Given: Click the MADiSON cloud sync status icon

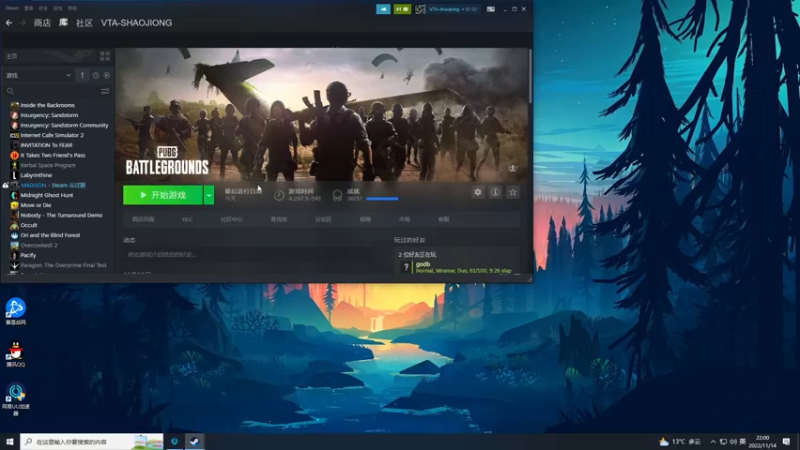Looking at the screenshot, I should (x=6, y=185).
